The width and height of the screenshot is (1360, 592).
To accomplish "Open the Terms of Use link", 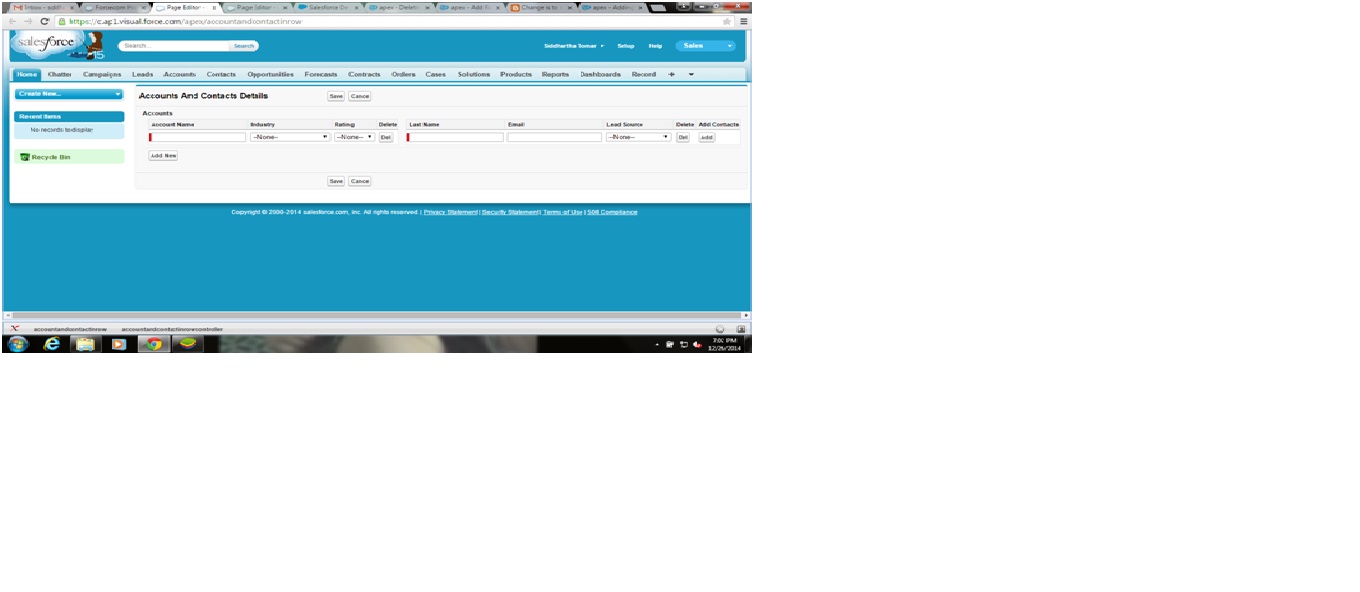I will [x=563, y=212].
